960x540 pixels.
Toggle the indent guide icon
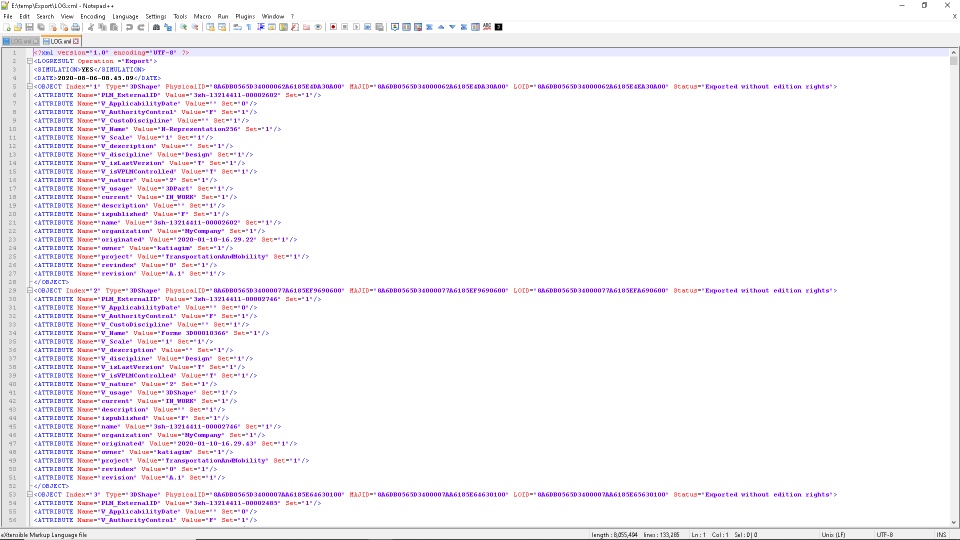pyautogui.click(x=261, y=27)
